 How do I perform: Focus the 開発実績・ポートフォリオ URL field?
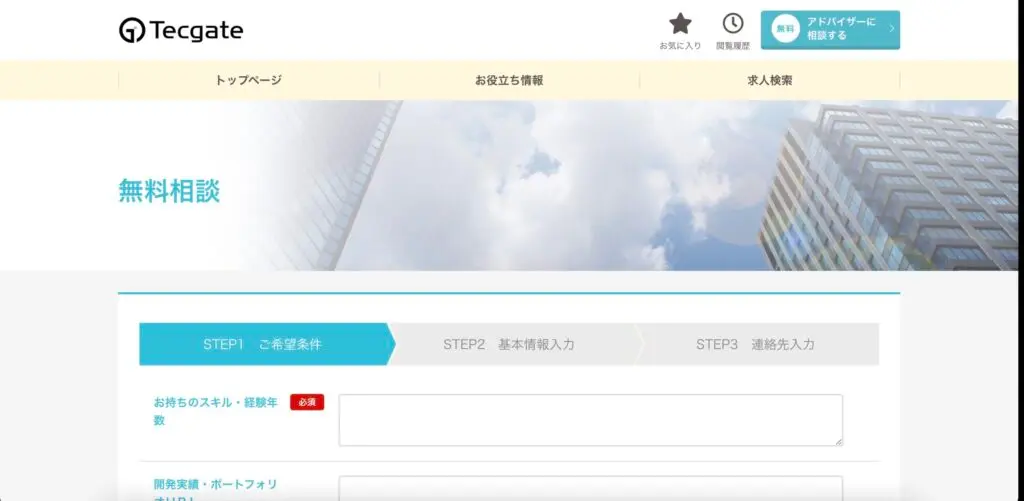click(x=590, y=488)
